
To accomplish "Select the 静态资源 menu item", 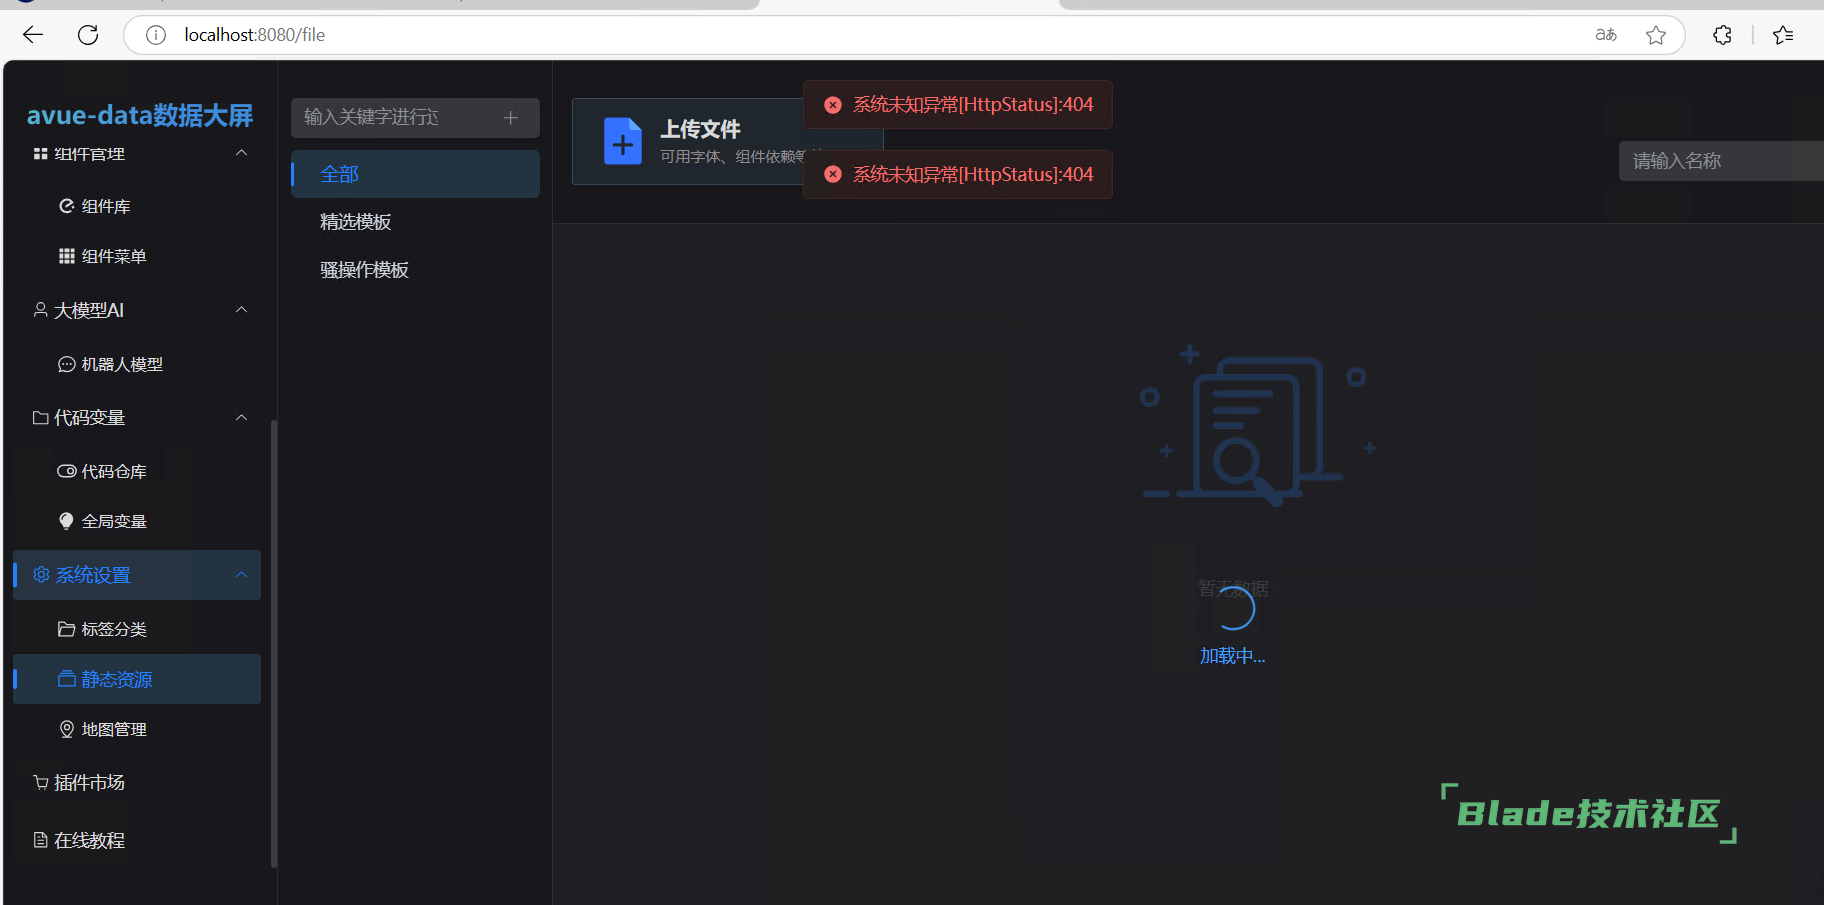I will tap(137, 679).
